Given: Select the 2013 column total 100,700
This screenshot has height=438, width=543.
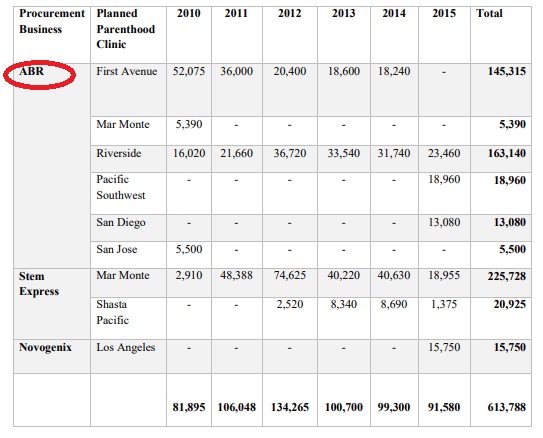Looking at the screenshot, I should [344, 407].
